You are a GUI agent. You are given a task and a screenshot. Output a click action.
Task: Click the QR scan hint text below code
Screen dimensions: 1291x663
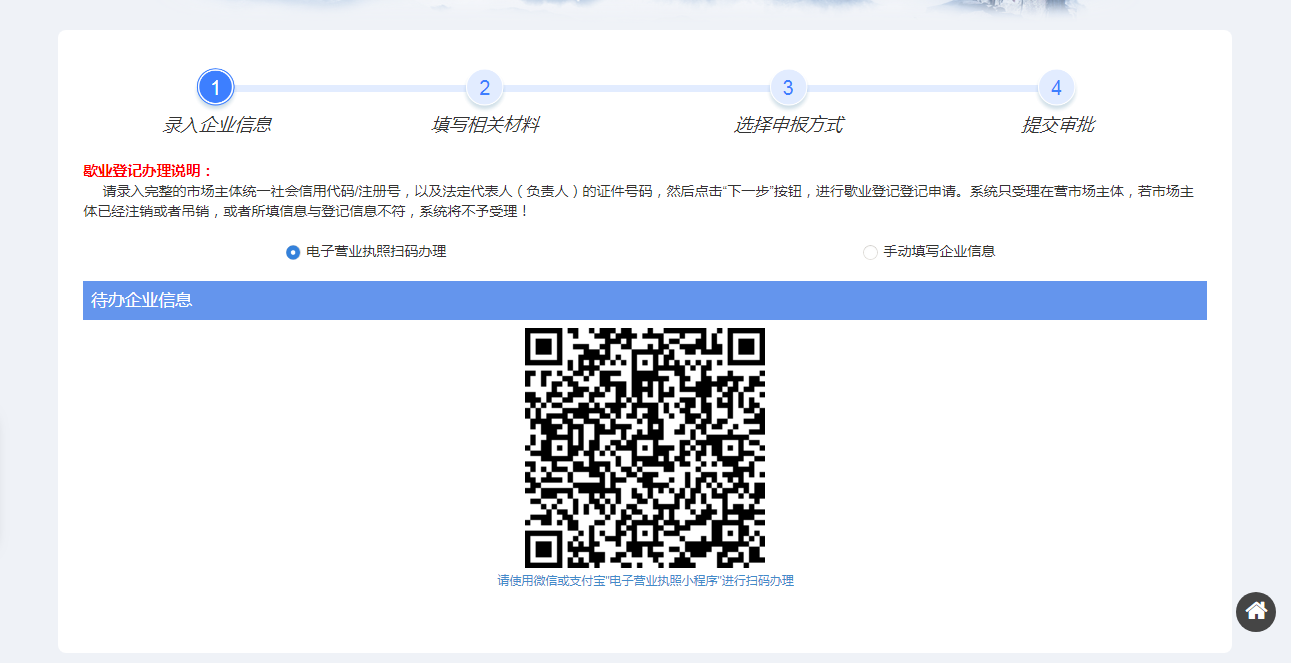(x=646, y=581)
